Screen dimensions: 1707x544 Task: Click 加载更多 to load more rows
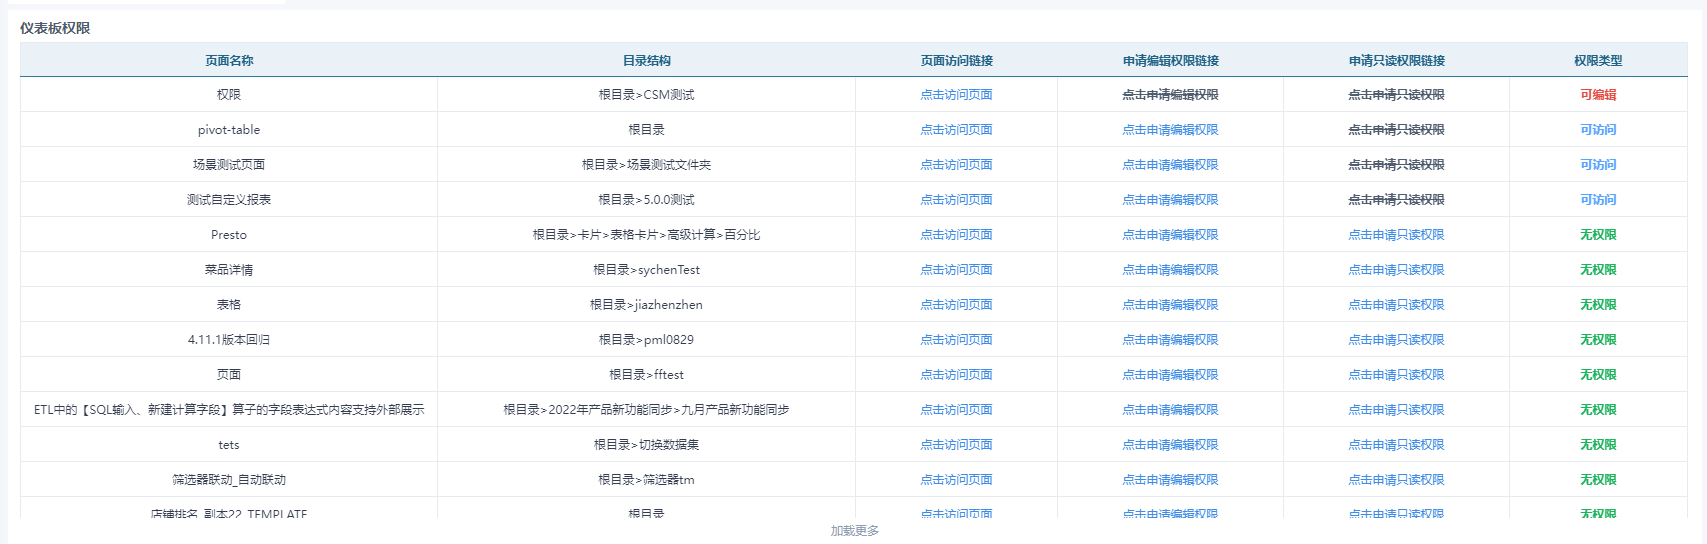(x=854, y=531)
